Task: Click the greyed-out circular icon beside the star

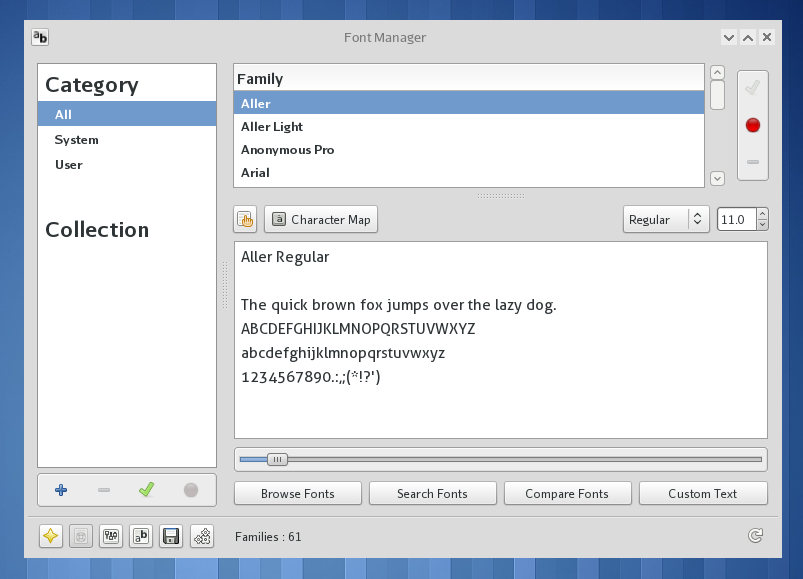Action: [81, 536]
